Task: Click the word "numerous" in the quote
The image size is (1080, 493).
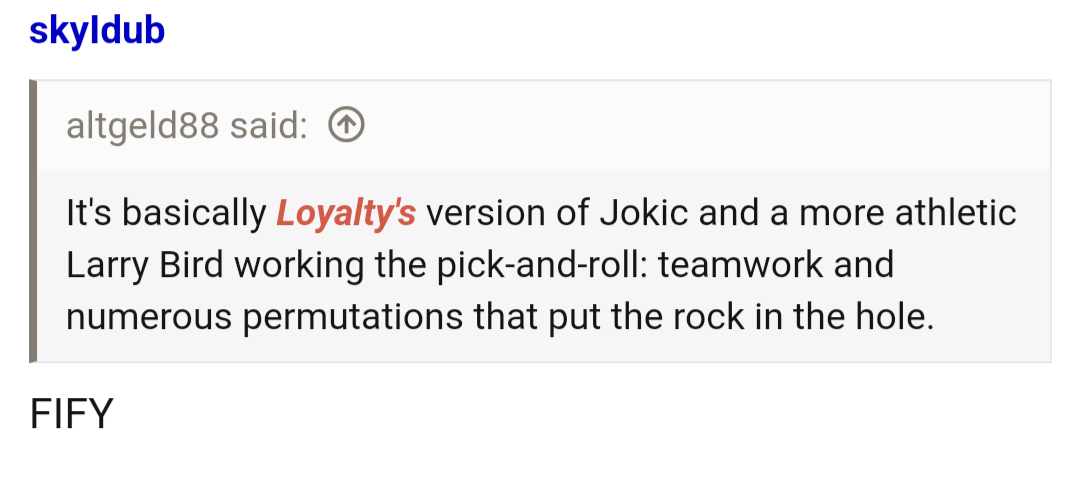Action: pos(147,317)
